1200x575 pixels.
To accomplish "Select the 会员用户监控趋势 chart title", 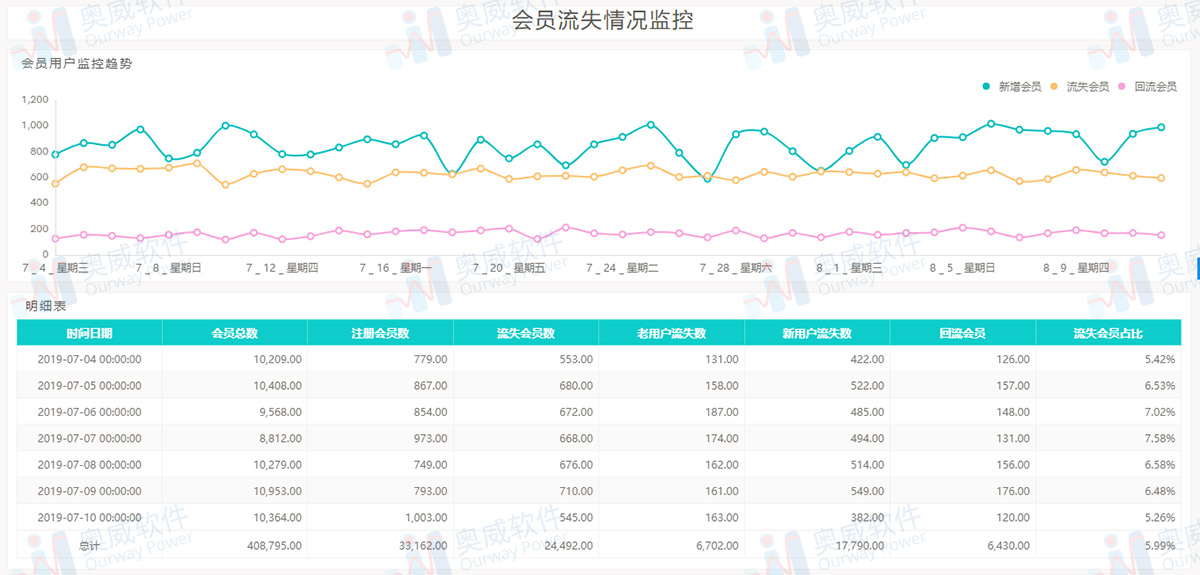I will 77,63.
